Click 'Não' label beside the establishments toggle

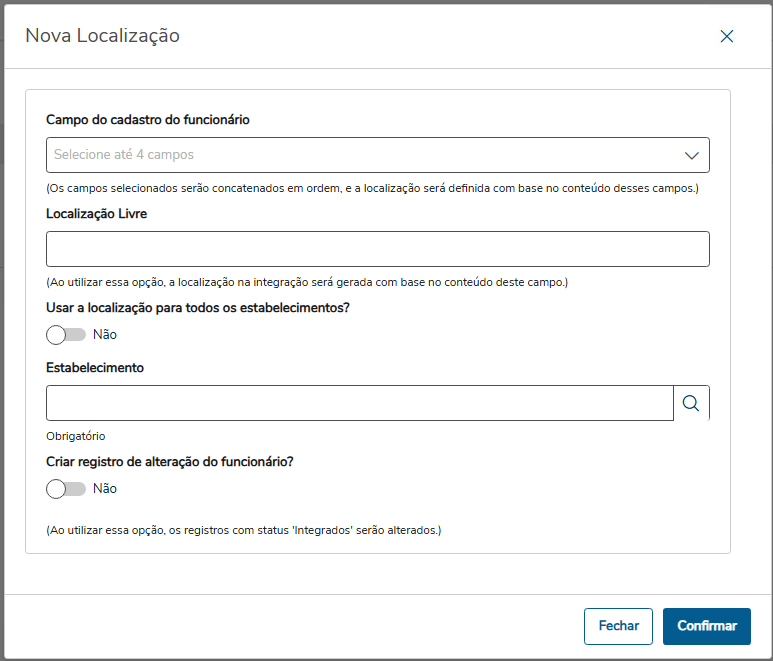point(105,334)
